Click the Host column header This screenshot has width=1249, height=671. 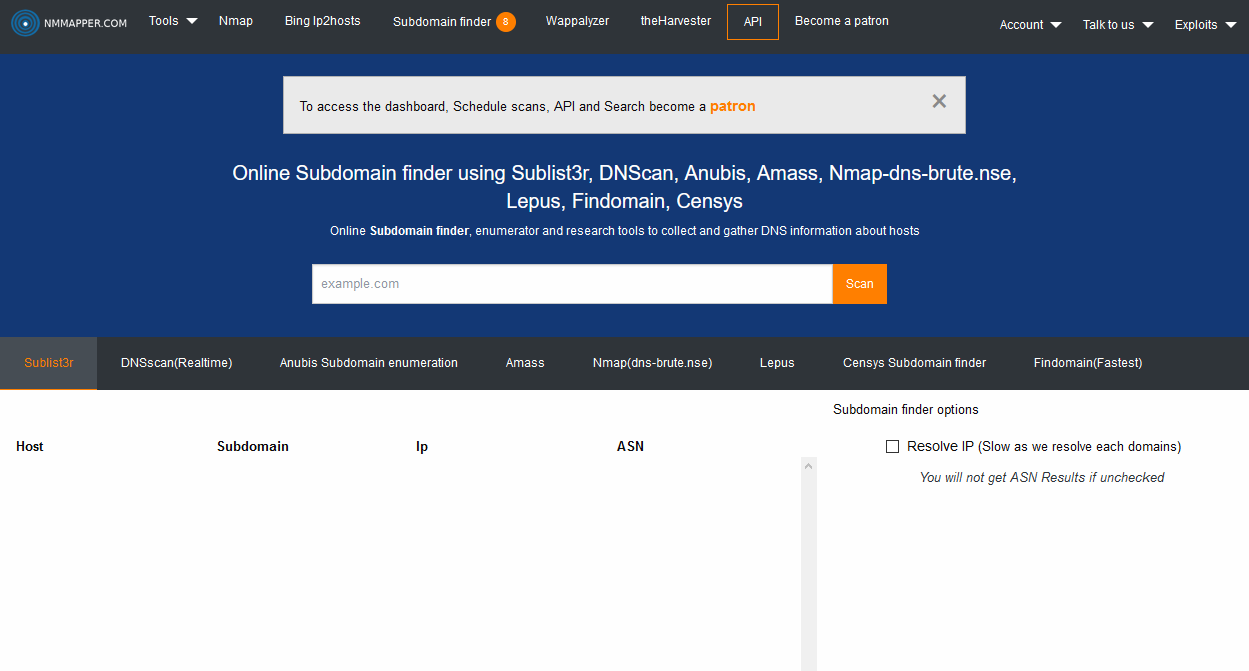pos(30,446)
